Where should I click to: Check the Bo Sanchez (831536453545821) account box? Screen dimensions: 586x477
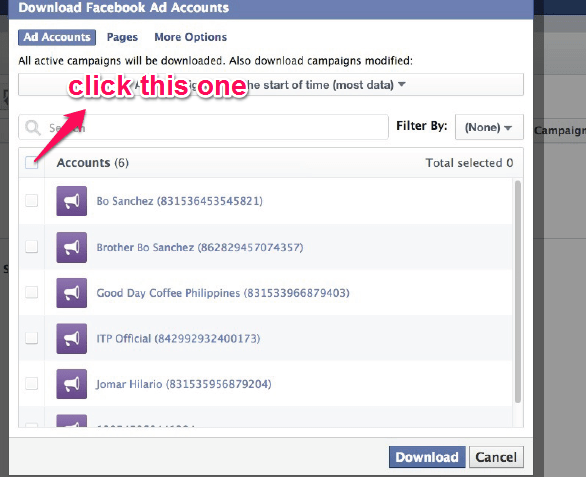click(31, 201)
